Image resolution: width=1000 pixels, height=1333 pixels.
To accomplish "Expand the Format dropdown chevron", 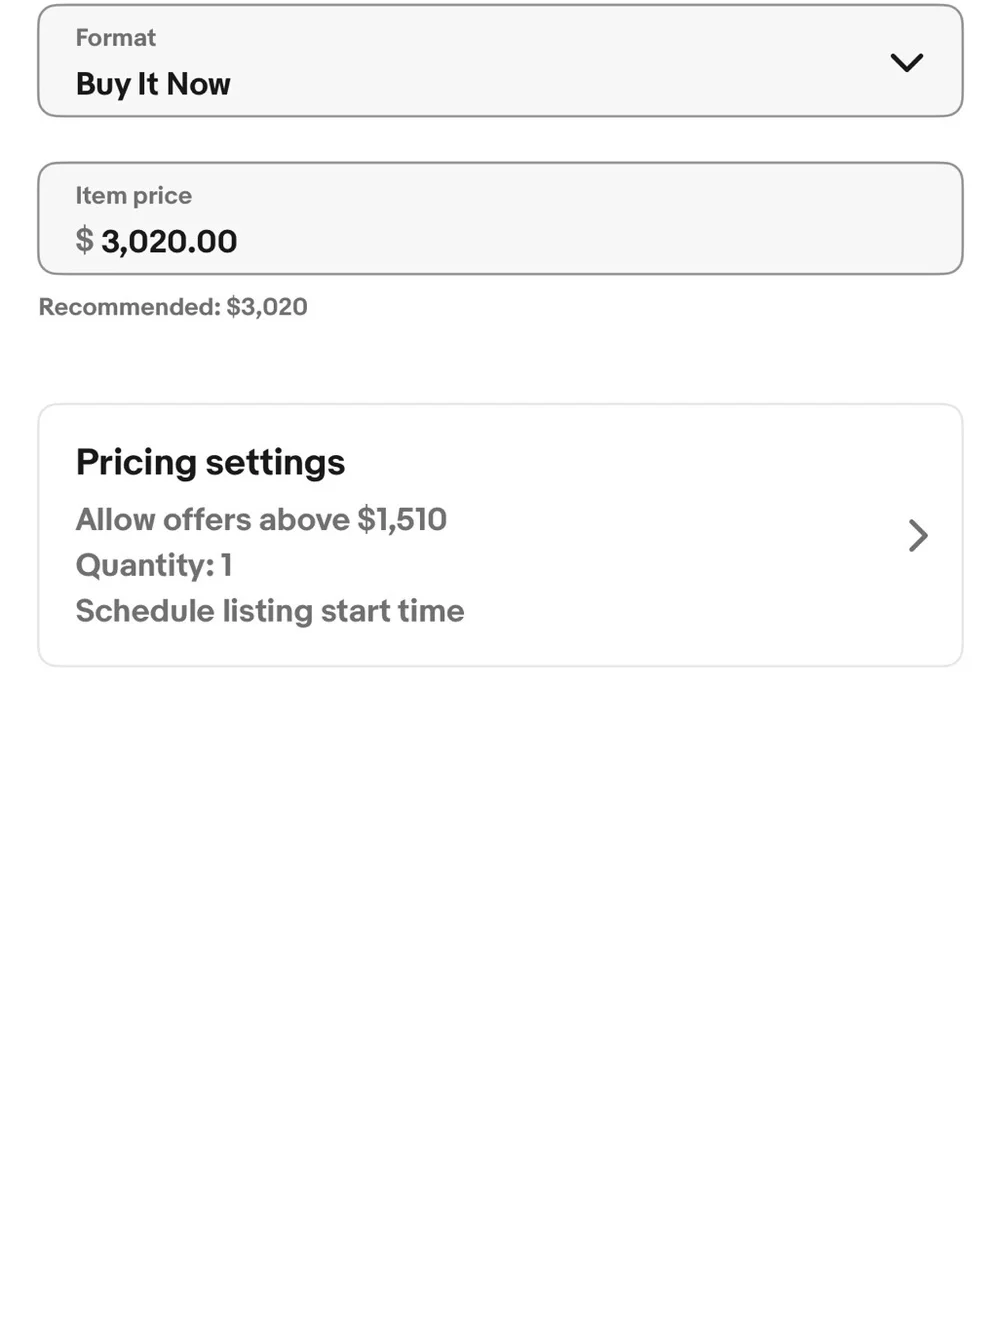I will (x=906, y=62).
